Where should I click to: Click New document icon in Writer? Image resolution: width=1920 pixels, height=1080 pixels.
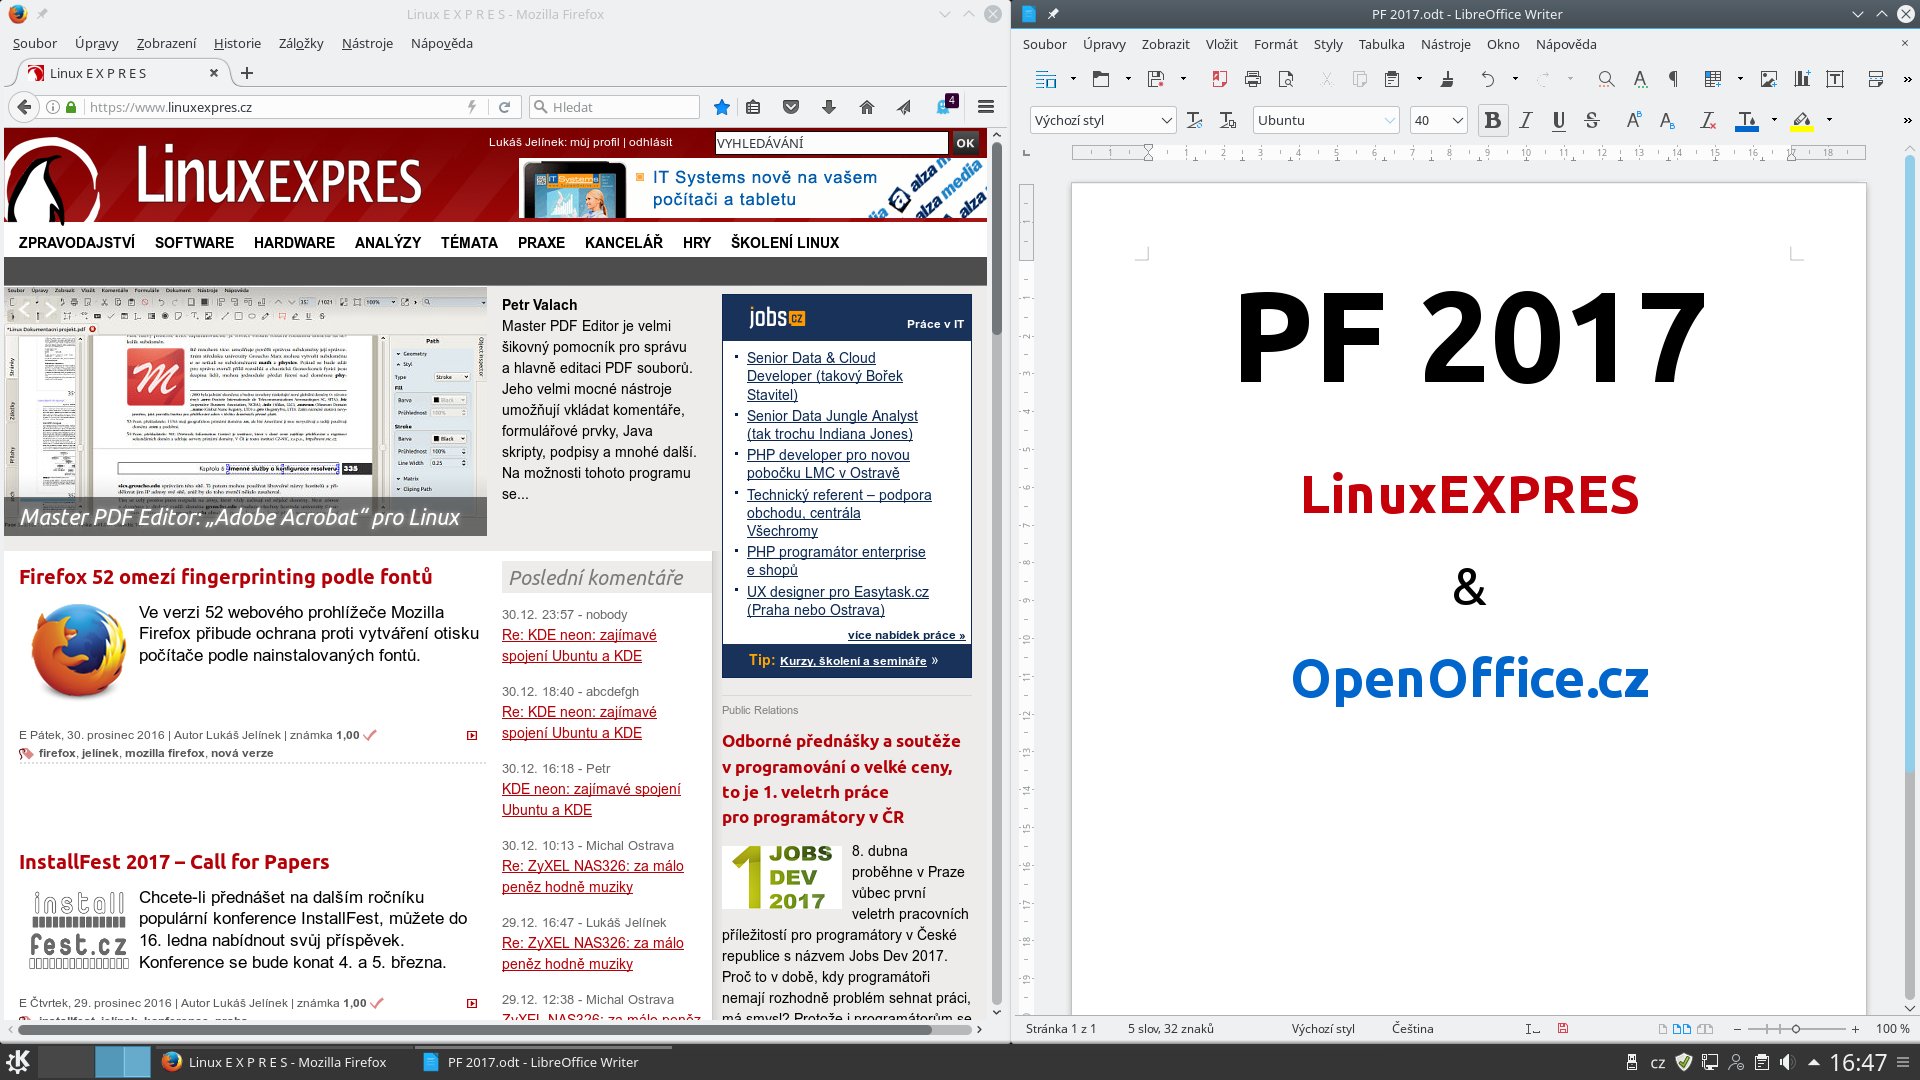point(1046,79)
